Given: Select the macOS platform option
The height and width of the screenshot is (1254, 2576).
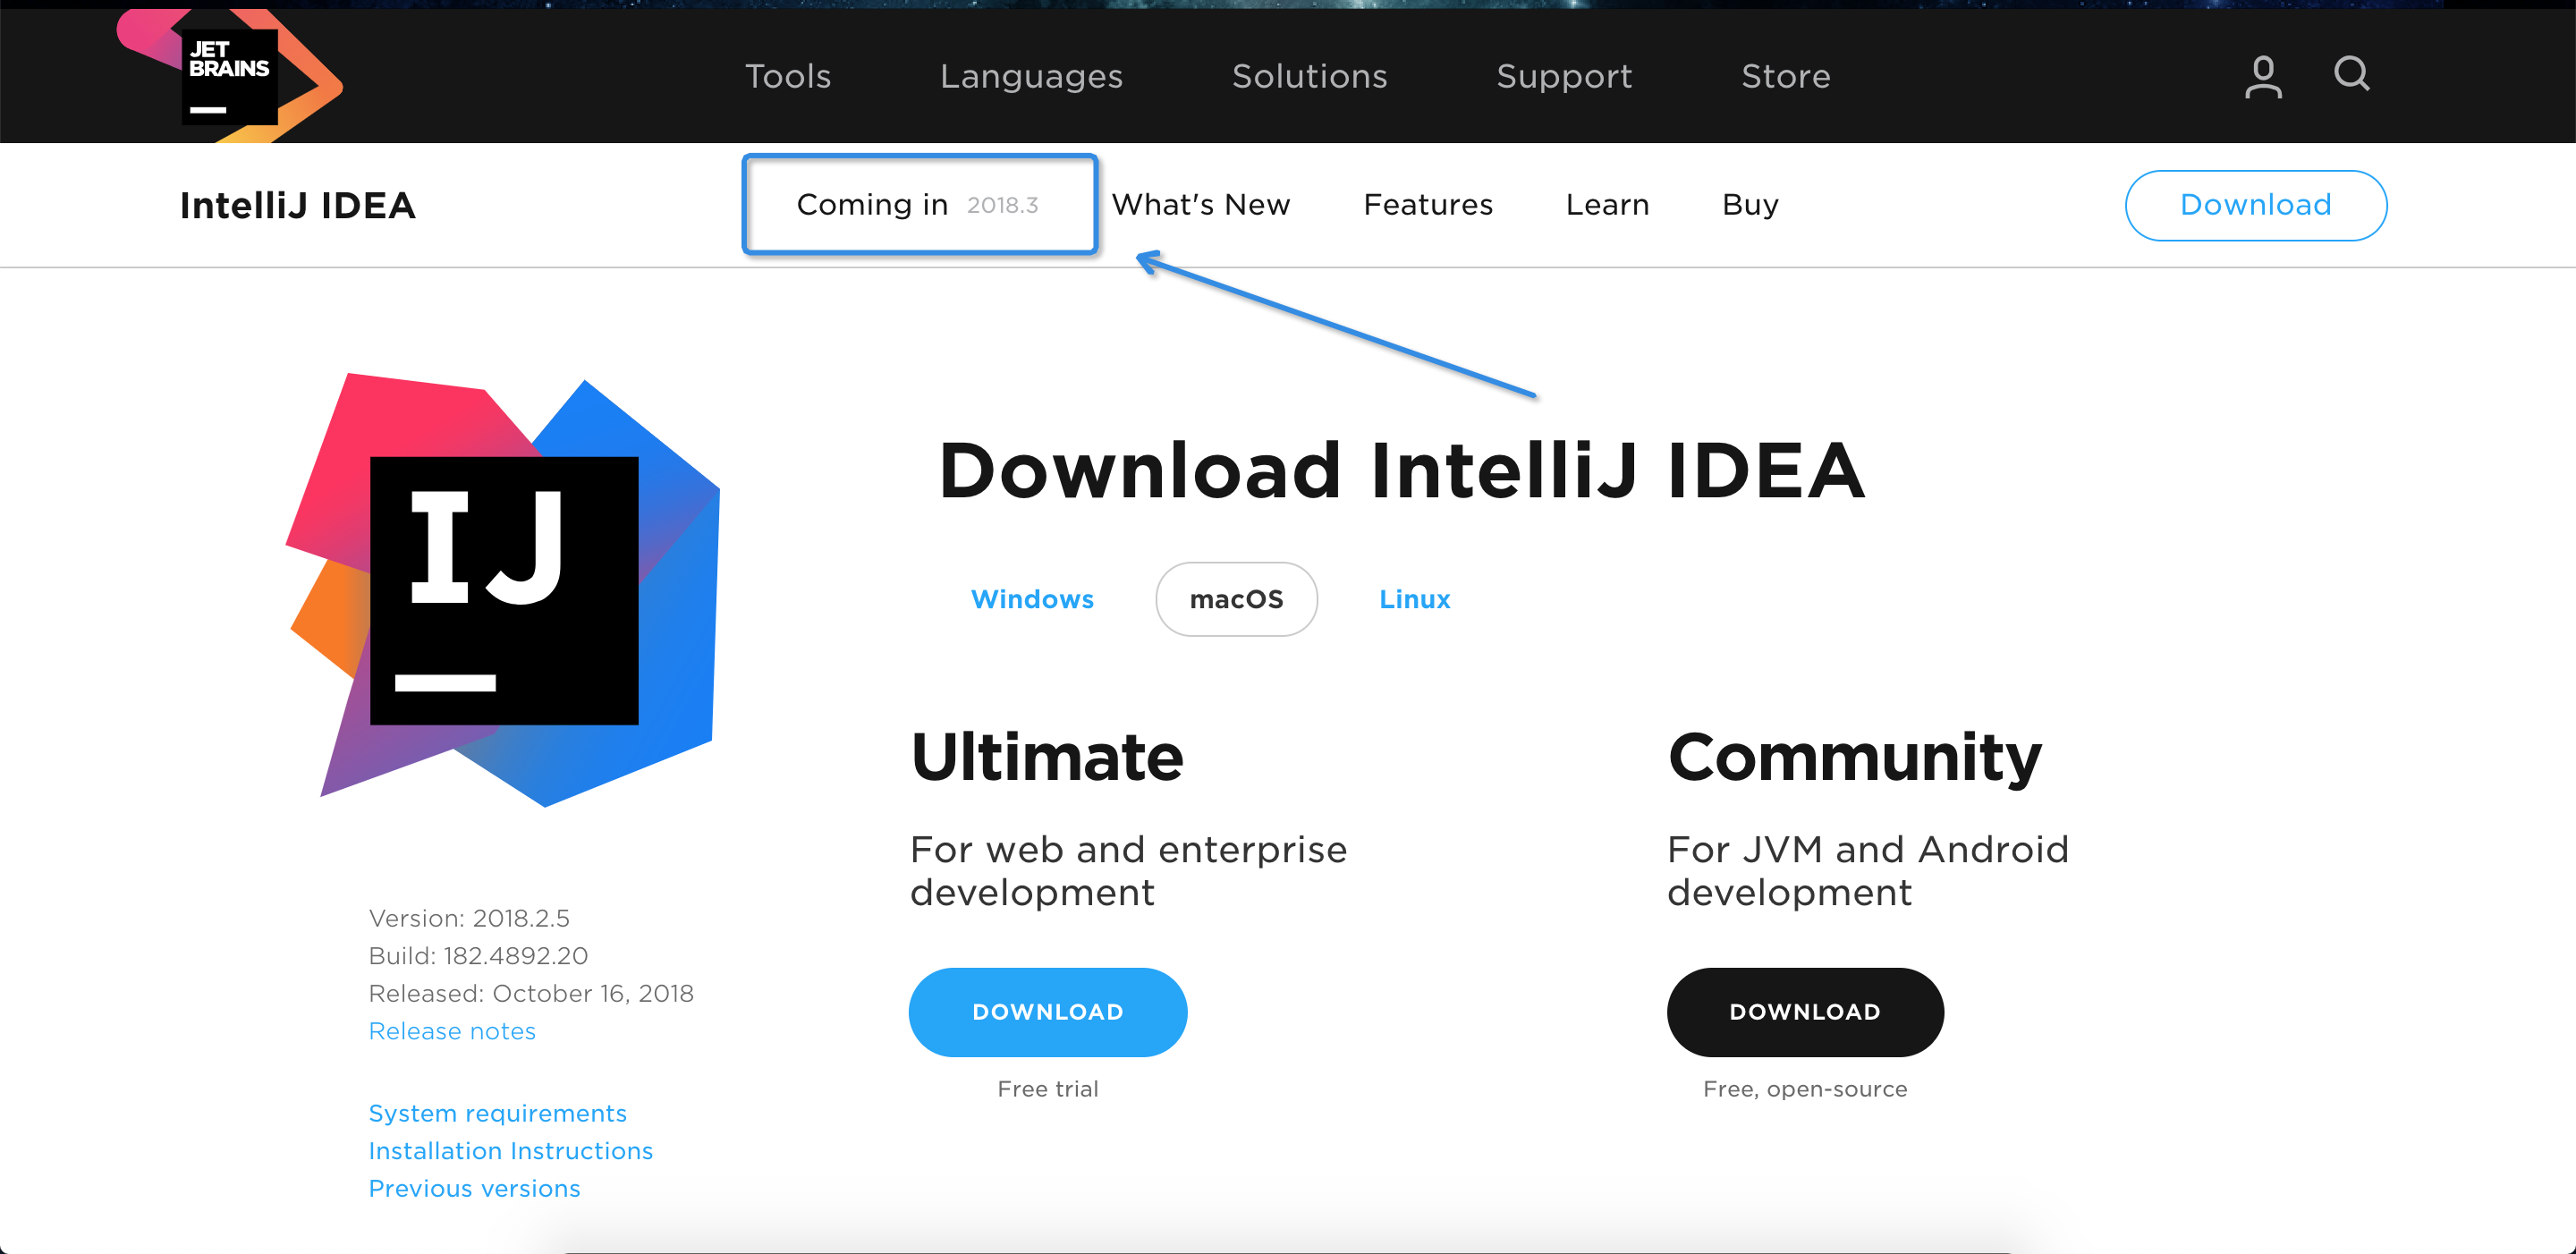Looking at the screenshot, I should (1235, 599).
